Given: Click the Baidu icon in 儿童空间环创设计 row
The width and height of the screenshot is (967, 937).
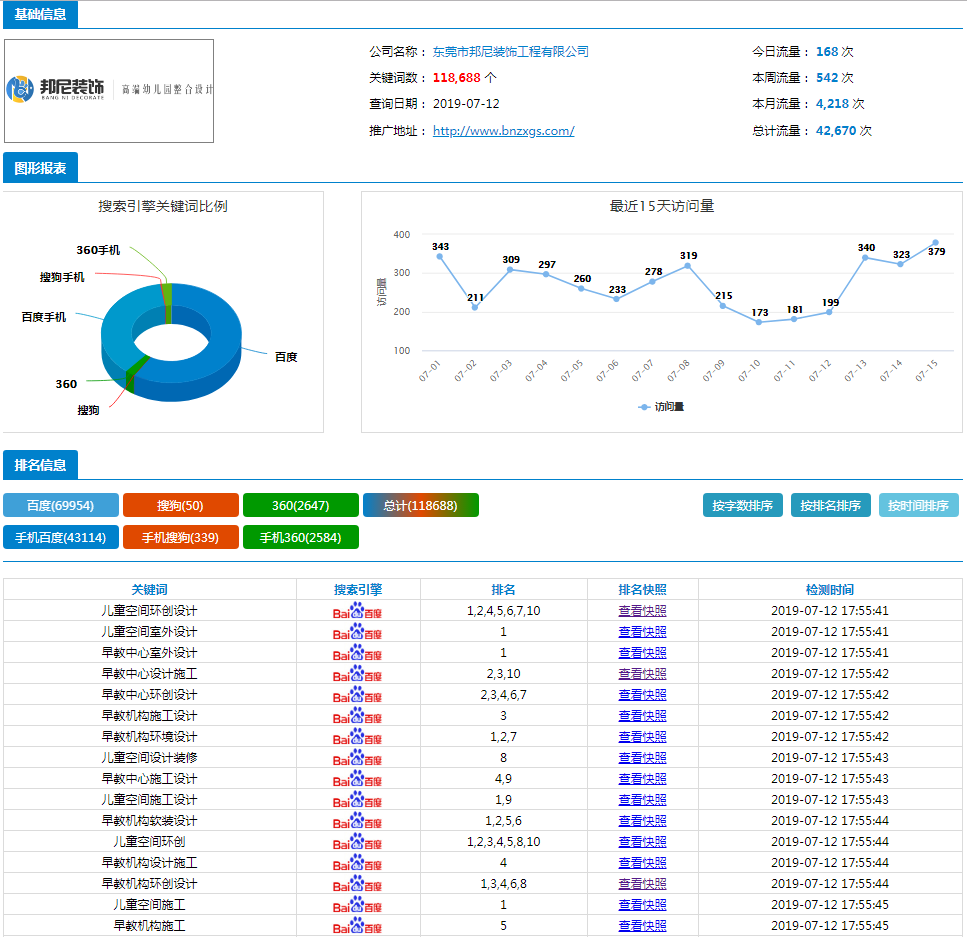Looking at the screenshot, I should (x=358, y=611).
